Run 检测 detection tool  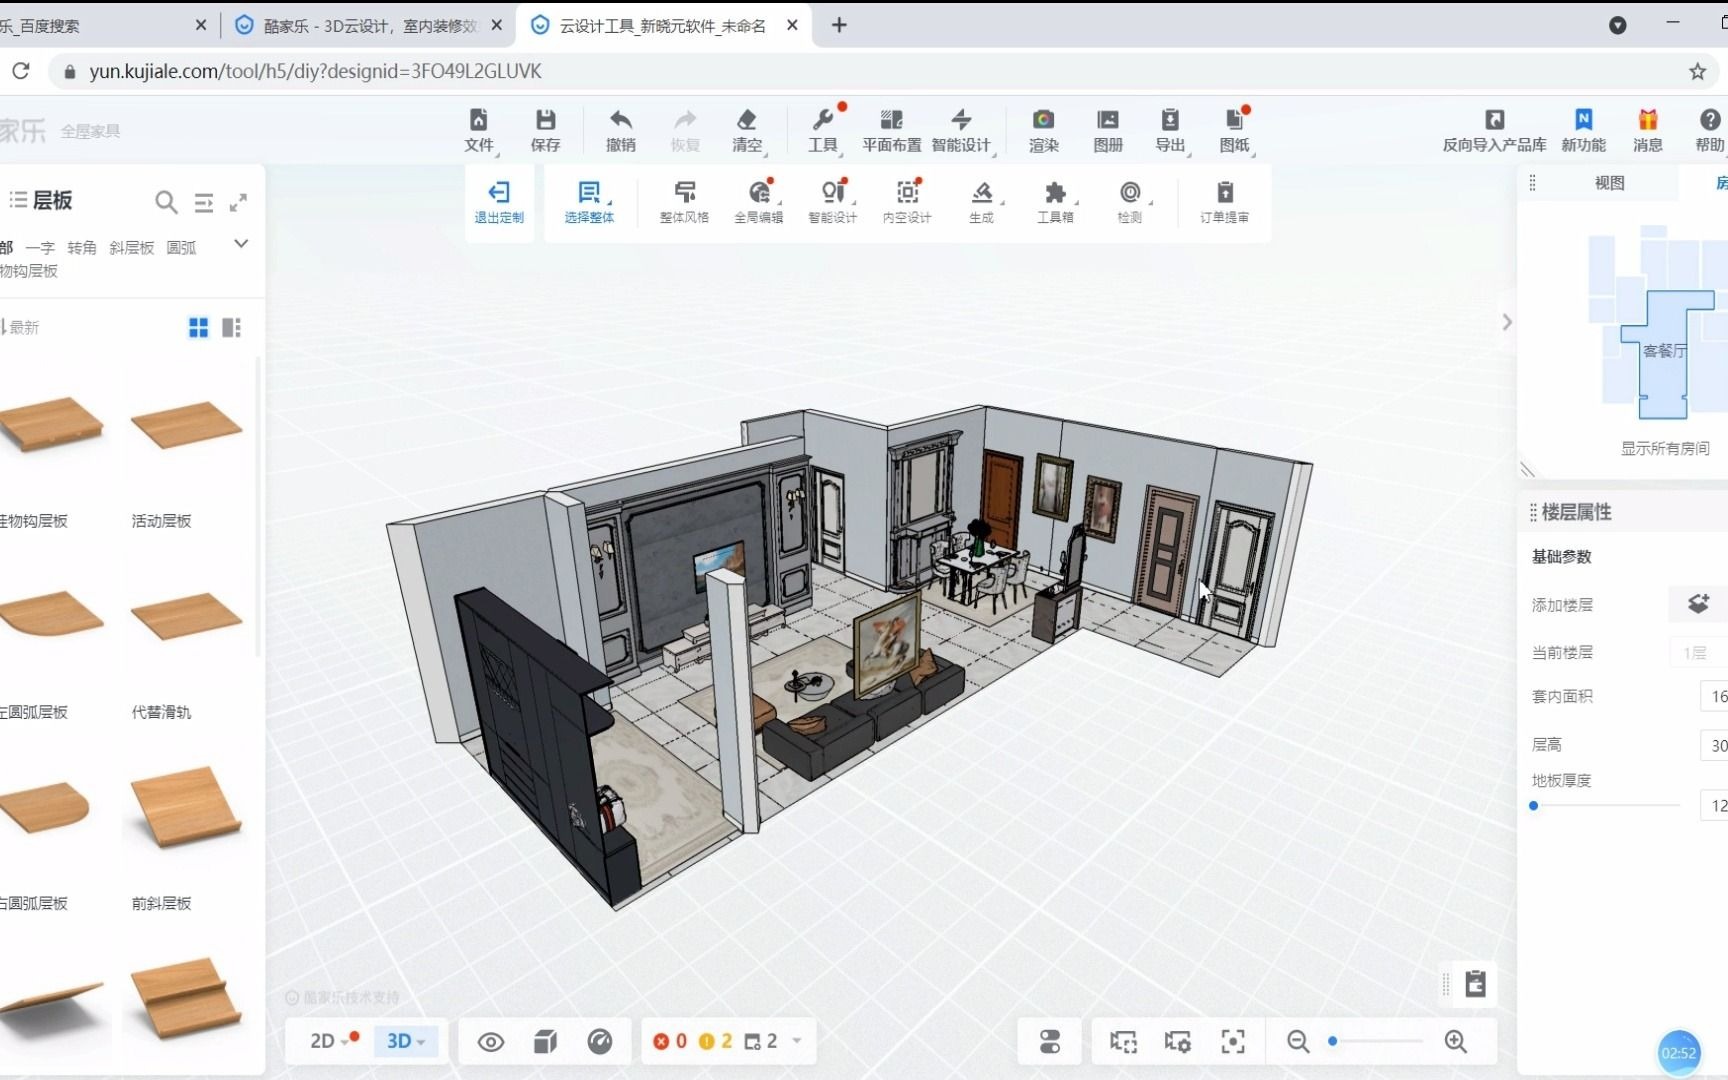(x=1130, y=202)
